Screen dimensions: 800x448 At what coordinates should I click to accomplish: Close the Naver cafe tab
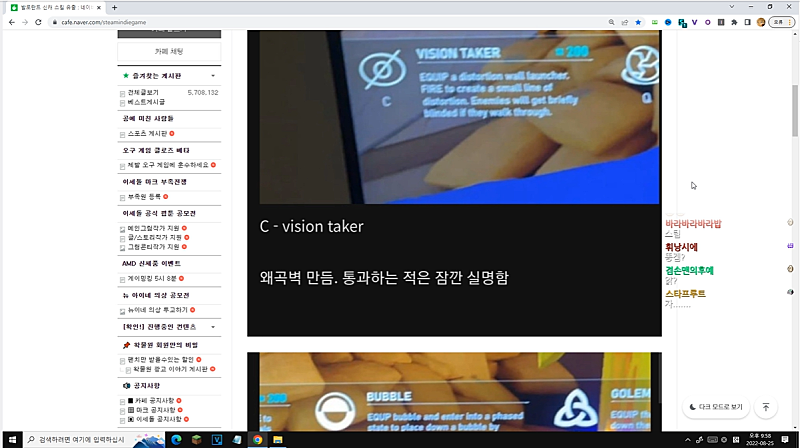pos(98,8)
